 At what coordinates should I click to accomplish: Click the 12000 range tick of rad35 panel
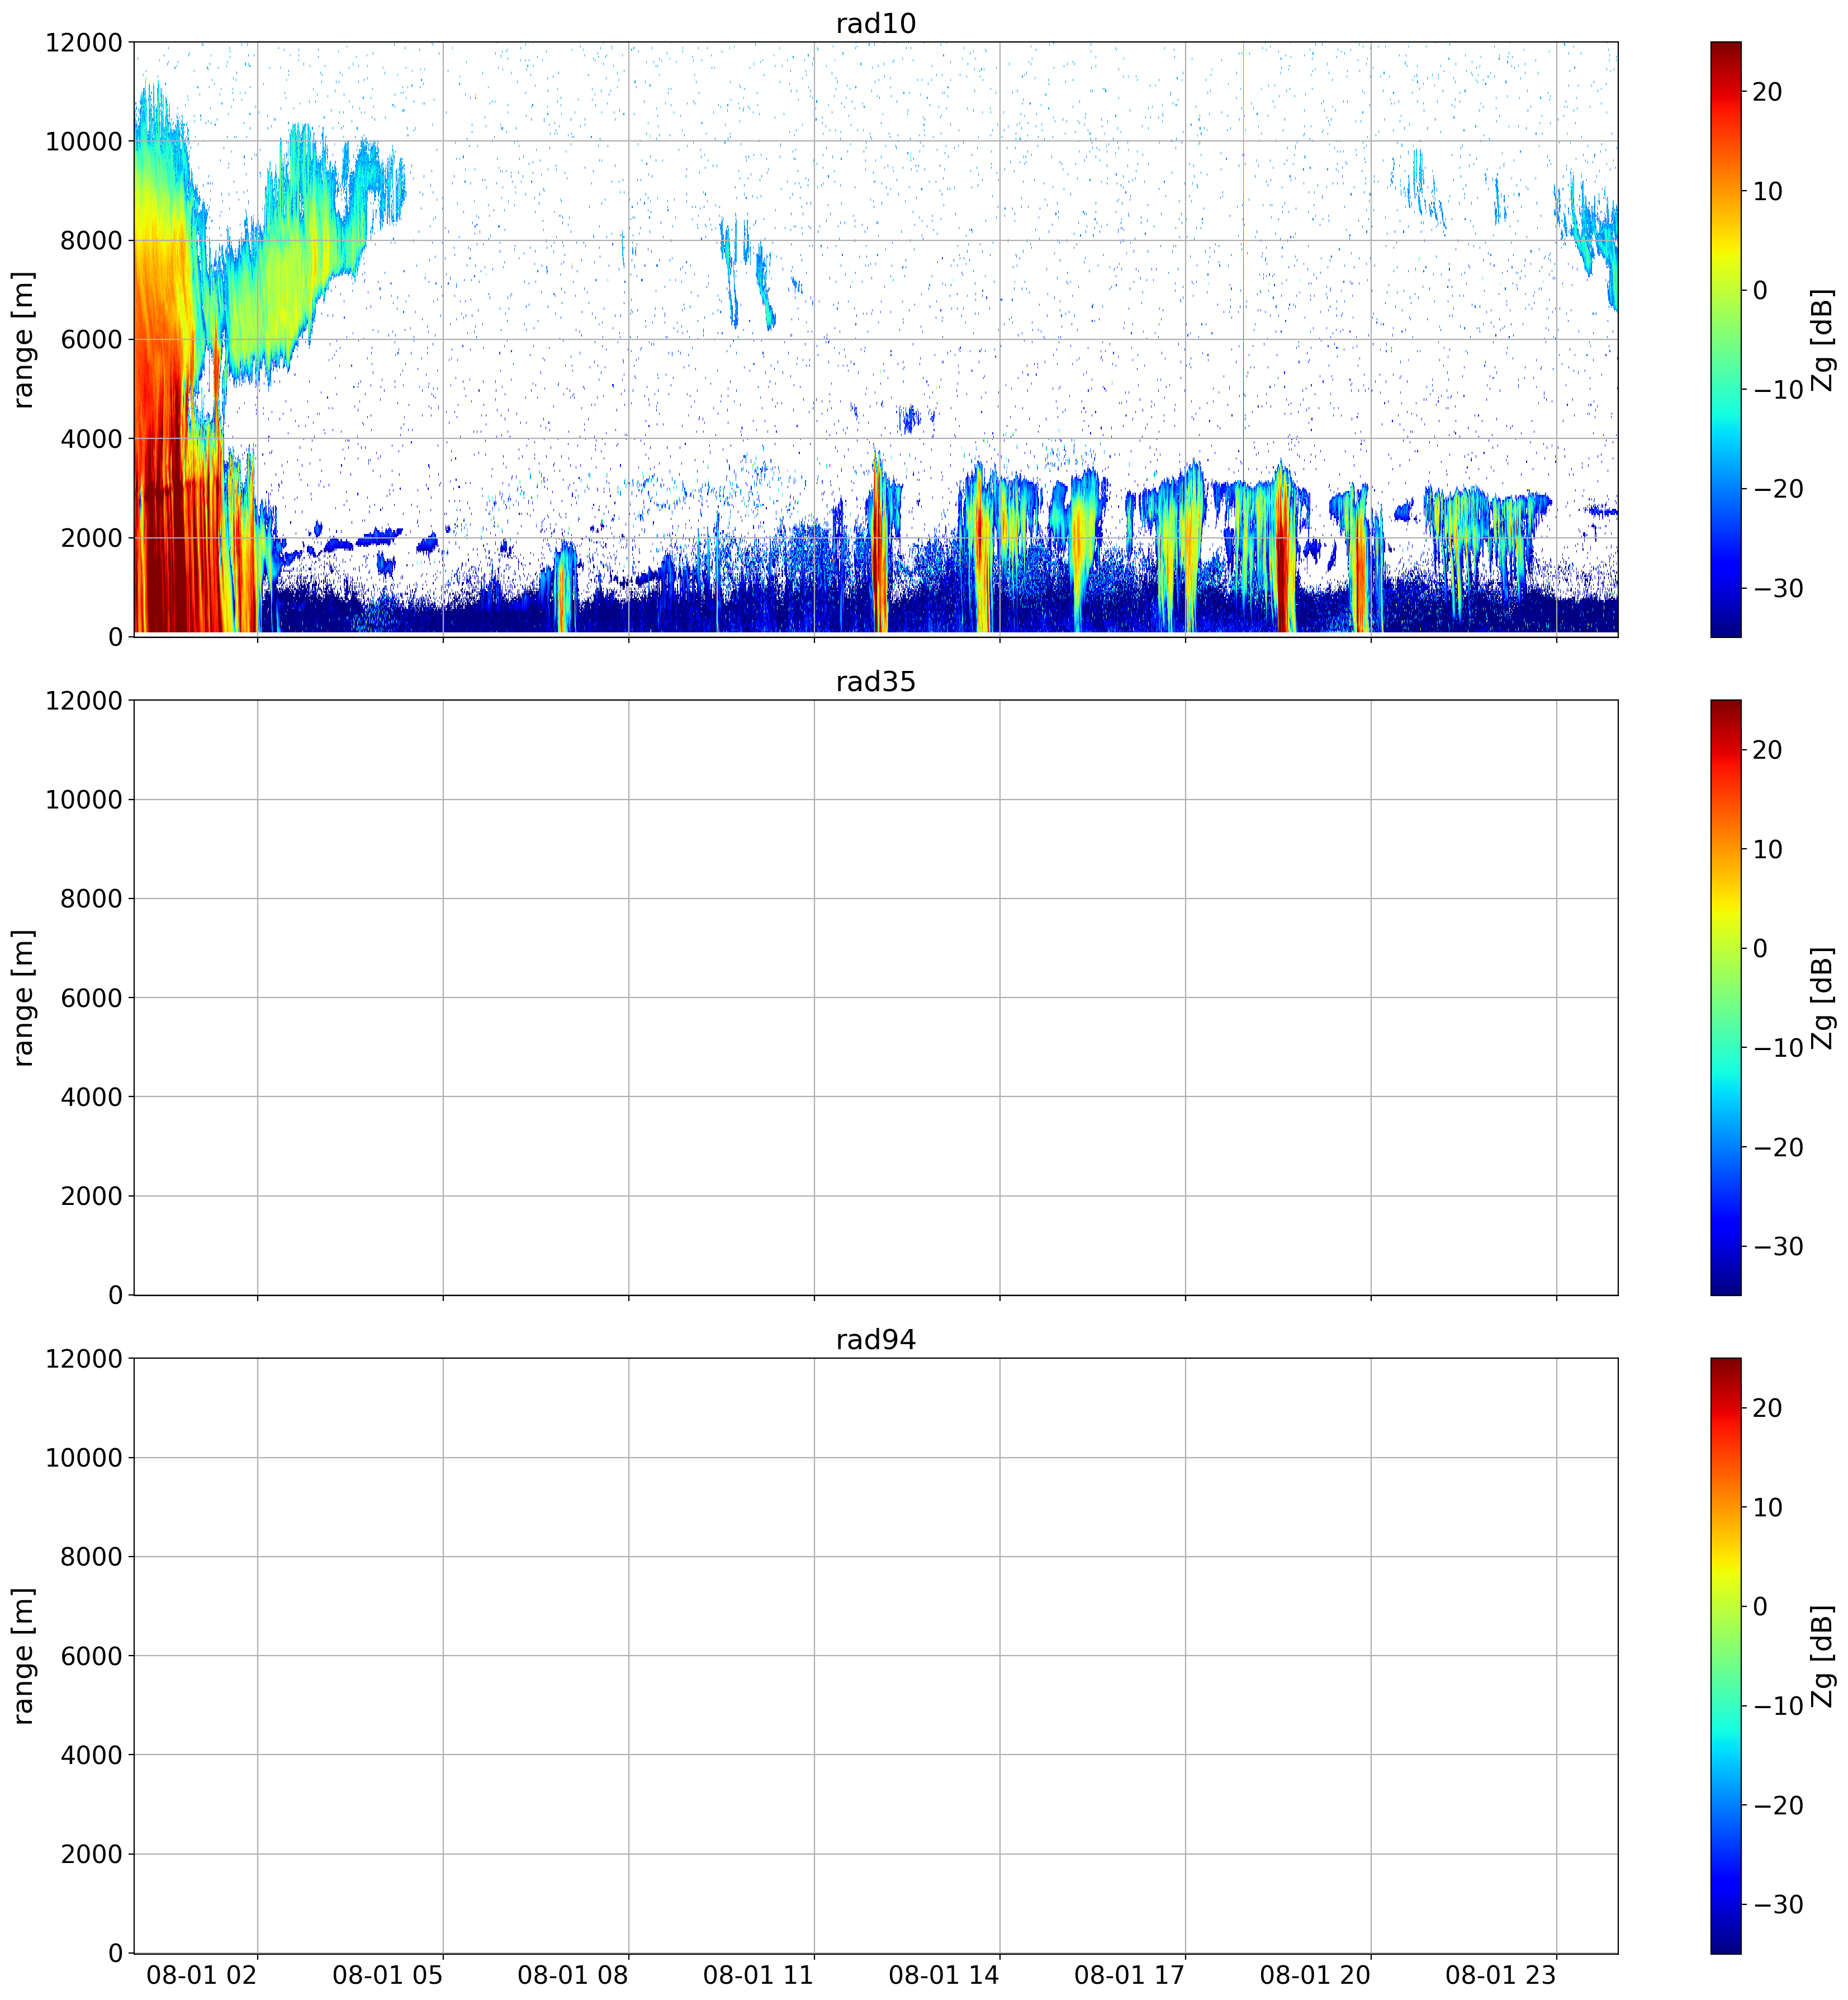click(x=84, y=701)
